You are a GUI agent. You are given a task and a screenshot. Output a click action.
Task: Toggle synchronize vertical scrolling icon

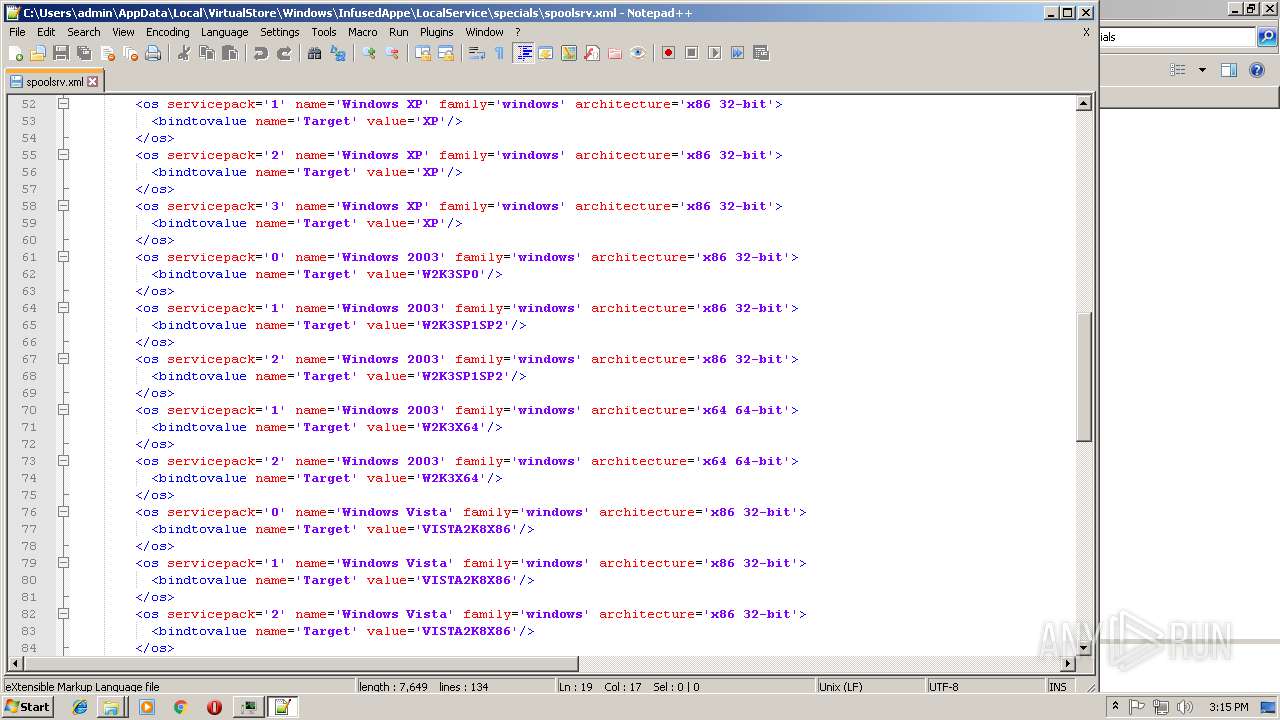[423, 53]
